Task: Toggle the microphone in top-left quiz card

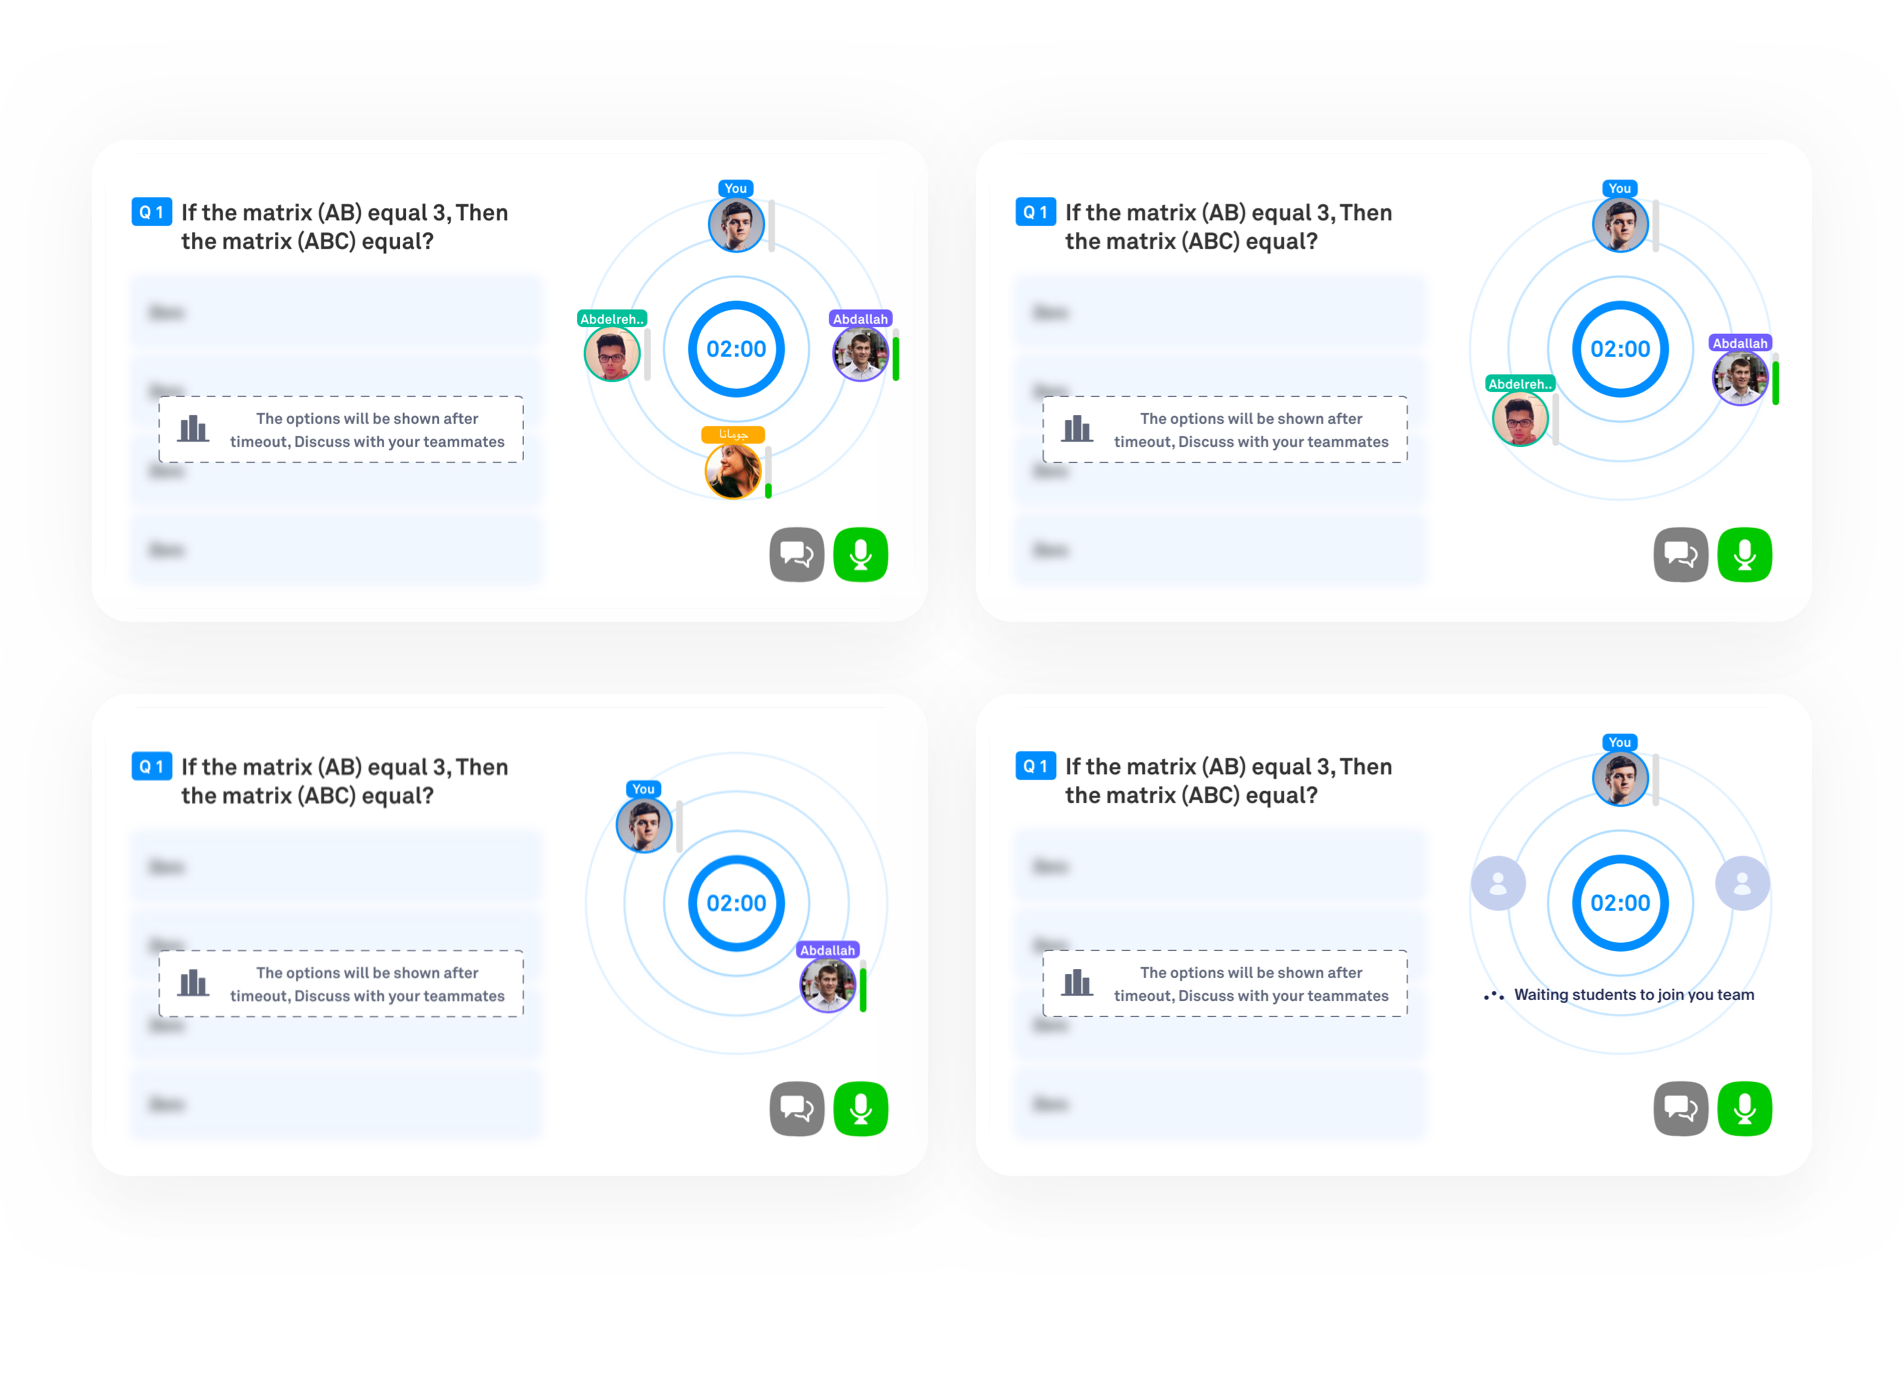Action: 861,554
